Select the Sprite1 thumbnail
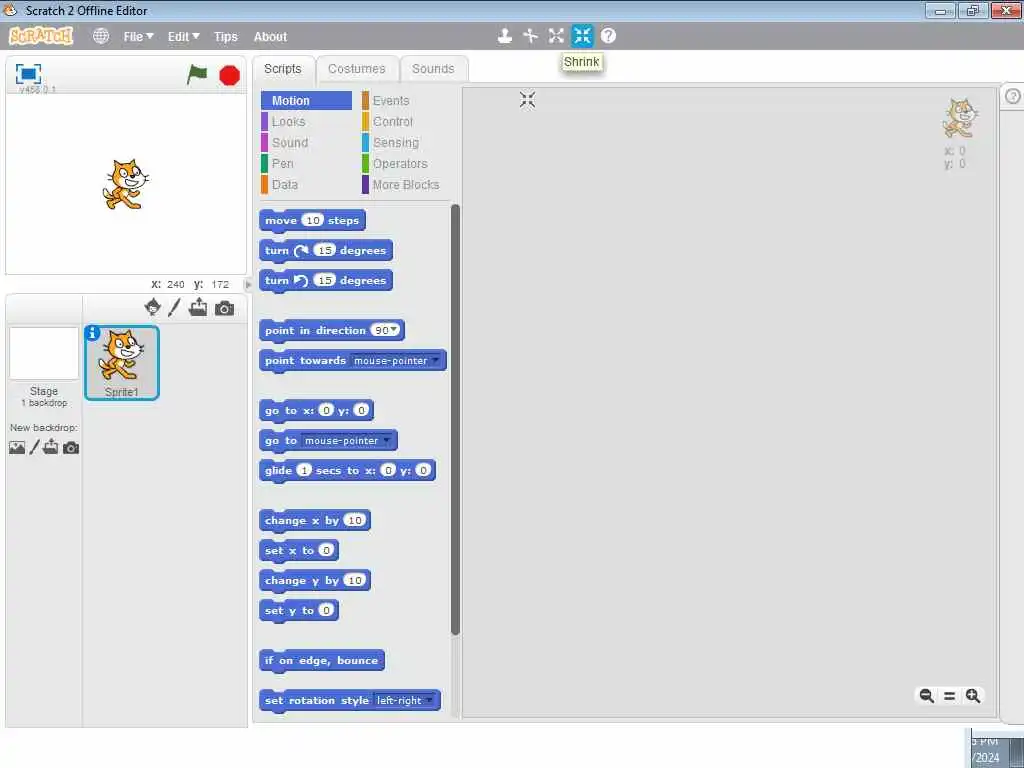The width and height of the screenshot is (1024, 768). coord(121,362)
